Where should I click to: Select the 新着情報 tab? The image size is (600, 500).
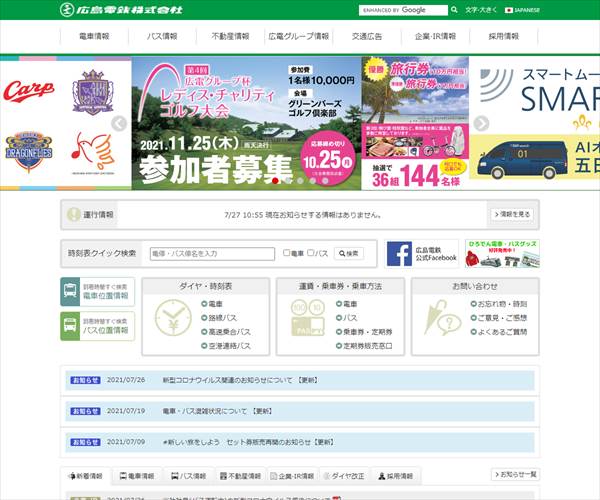point(86,476)
